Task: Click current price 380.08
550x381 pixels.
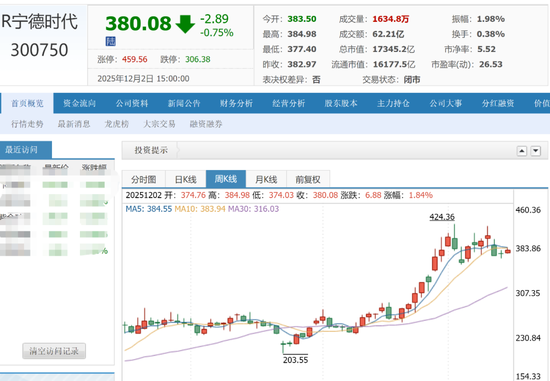Action: 138,24
